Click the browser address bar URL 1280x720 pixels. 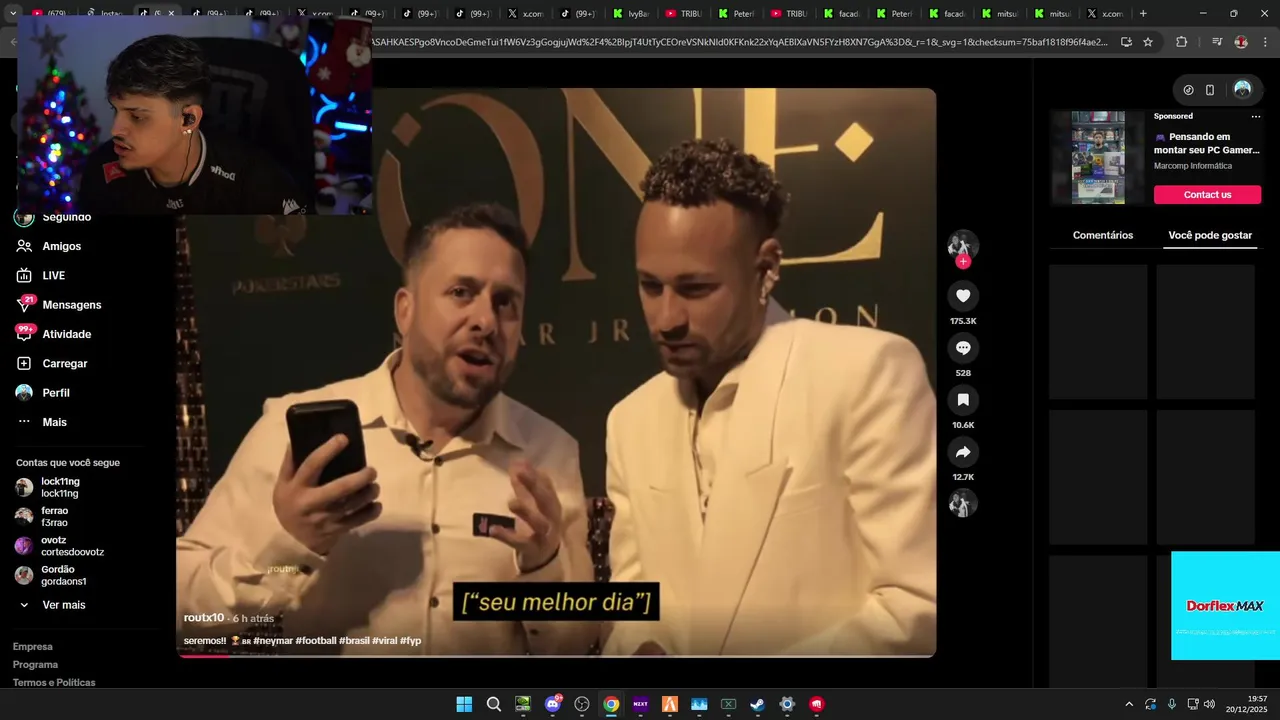click(740, 42)
